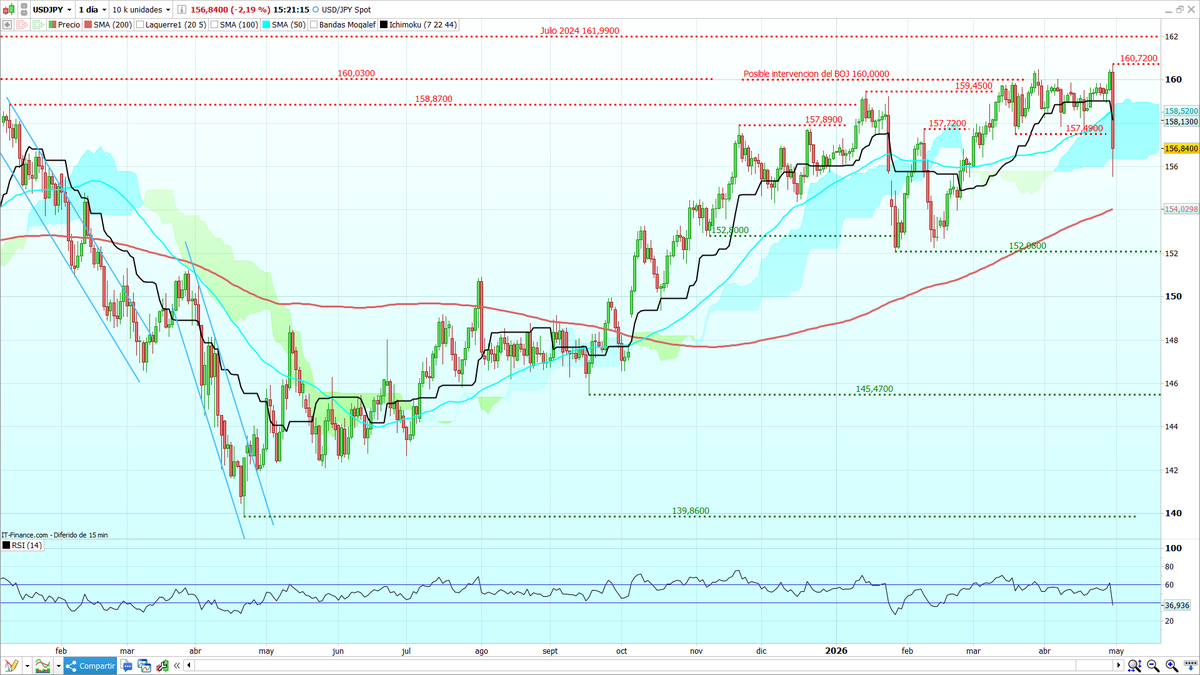Expand the indicators dropdown arrow at bottom
The width and height of the screenshot is (1200, 675).
[58, 666]
